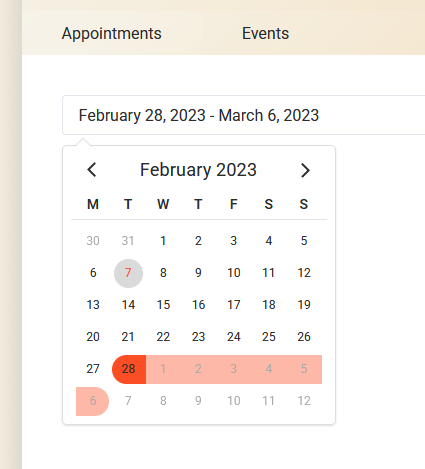Select grayed January 30 date
Screen dimensions: 425x469
[x=93, y=241]
